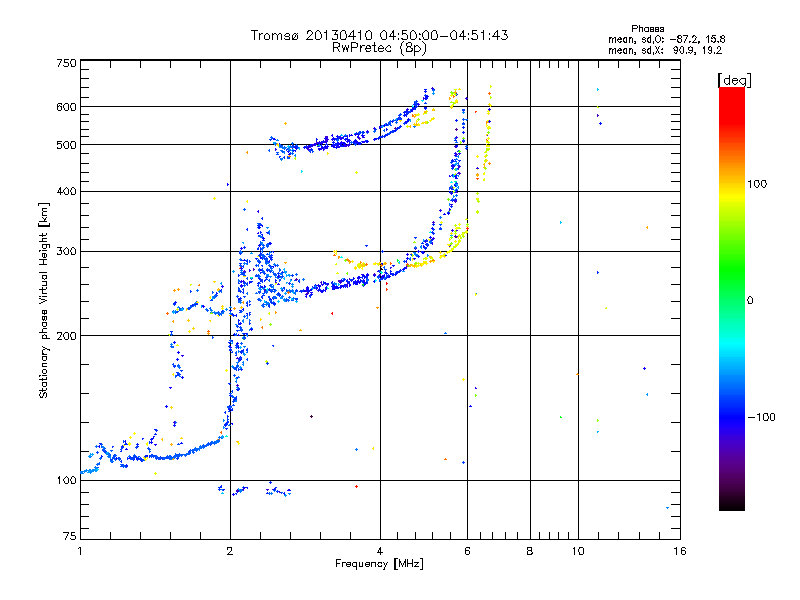
Task: Click the 'mean, sd,O: -87.2, 15.8' line
Action: click(666, 39)
